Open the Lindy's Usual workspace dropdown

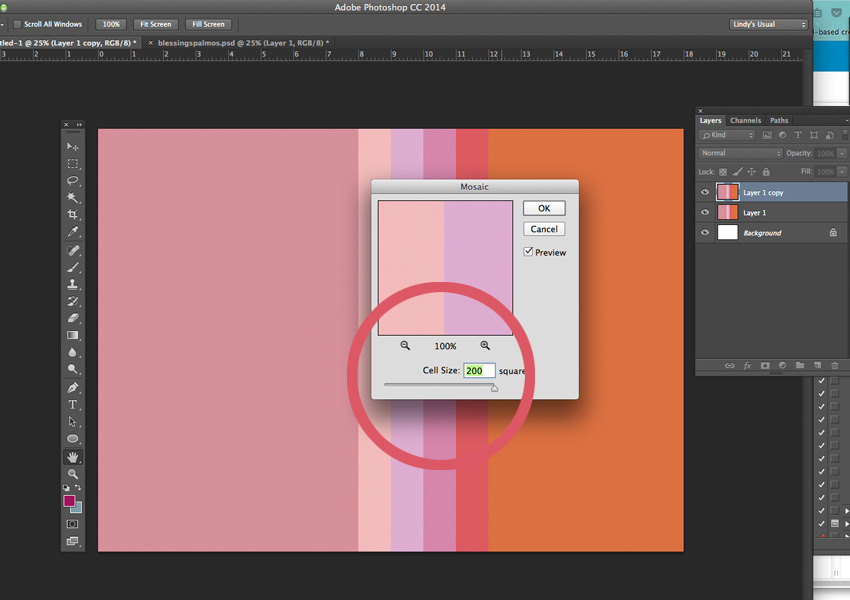pos(768,24)
